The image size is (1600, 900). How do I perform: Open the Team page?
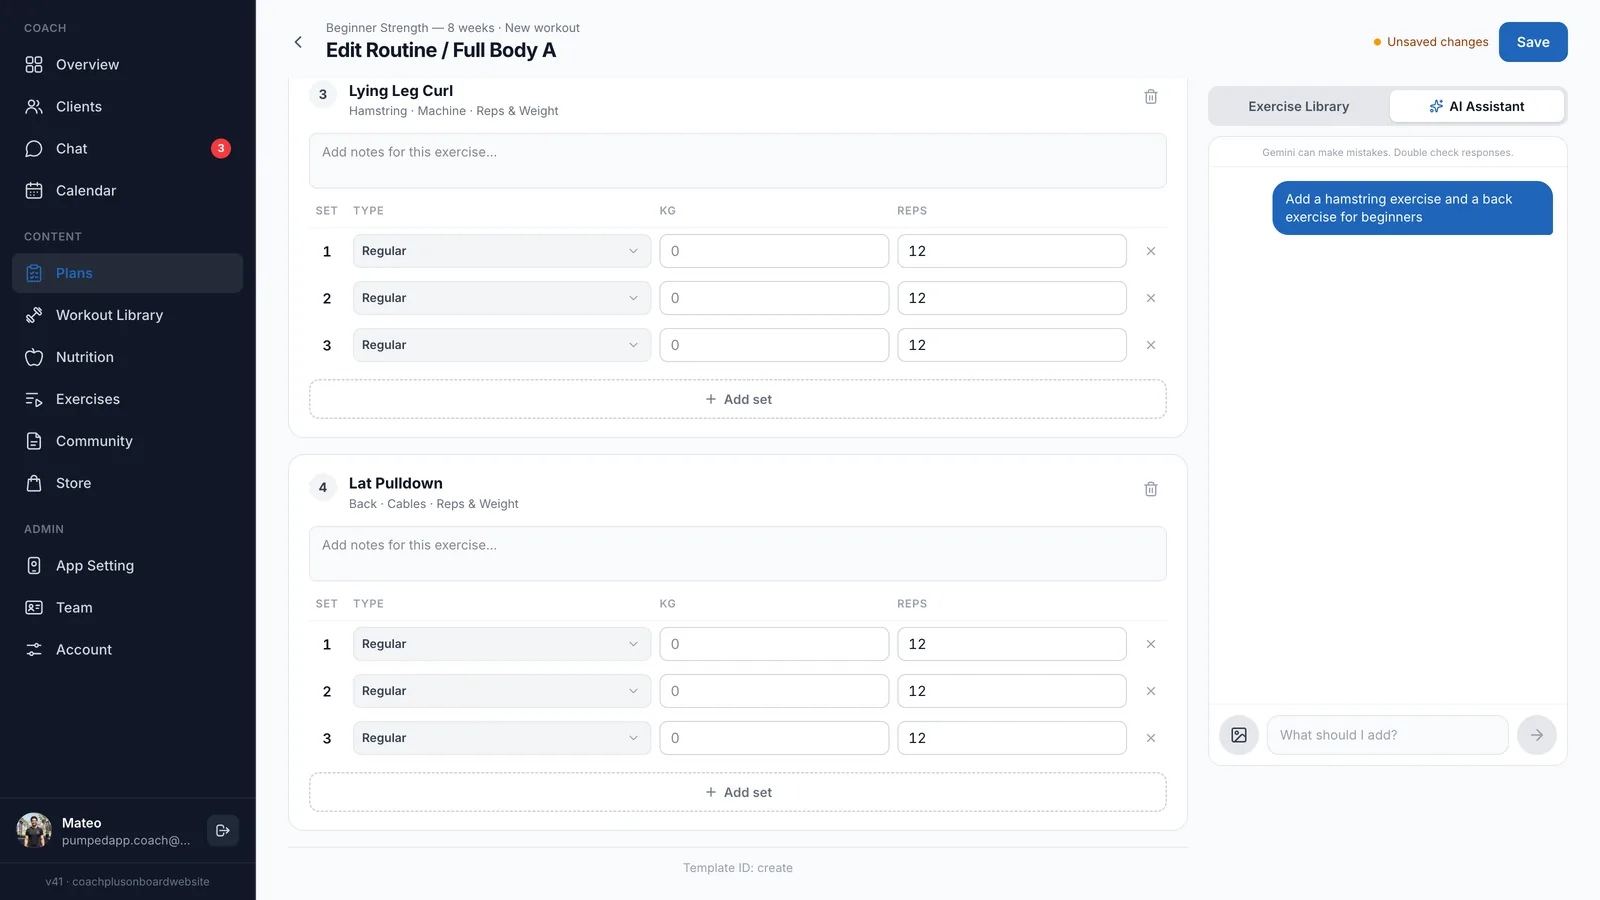[x=127, y=608]
